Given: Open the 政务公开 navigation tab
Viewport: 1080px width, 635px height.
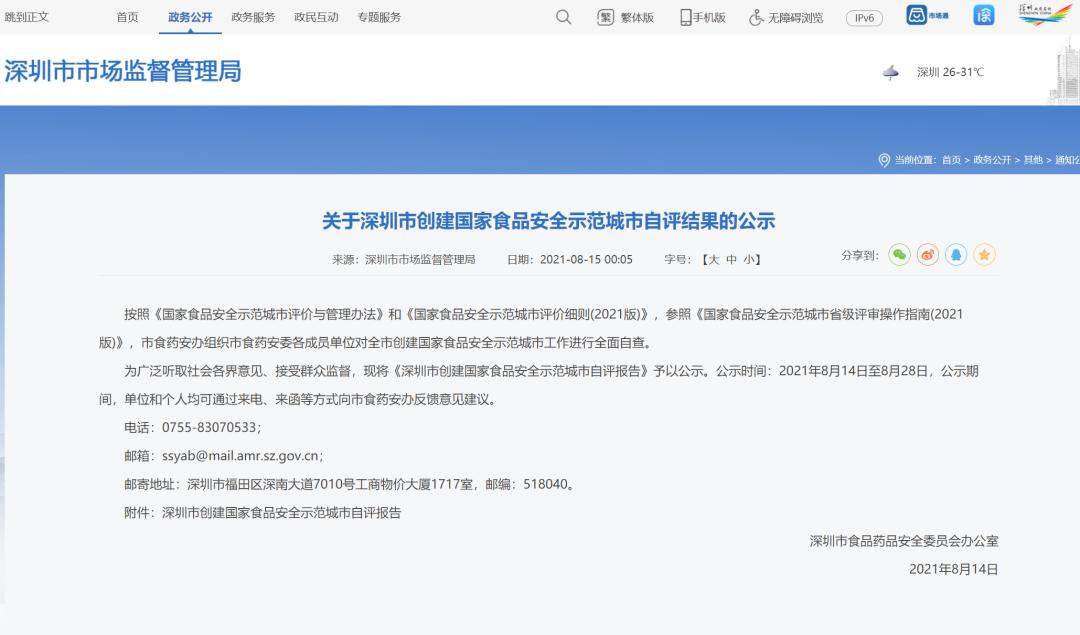Looking at the screenshot, I should 190,17.
